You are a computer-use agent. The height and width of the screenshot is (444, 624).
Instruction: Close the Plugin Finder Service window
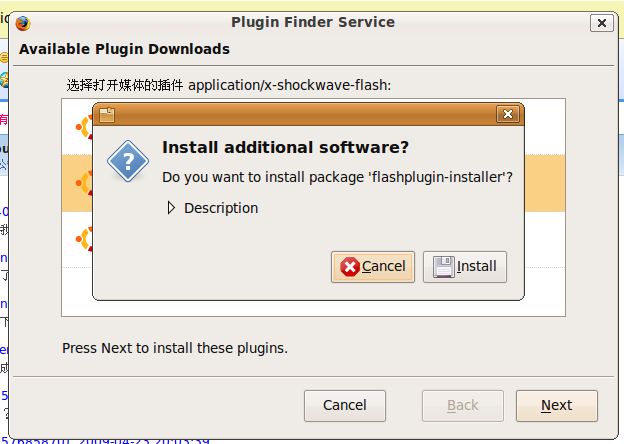coord(602,23)
